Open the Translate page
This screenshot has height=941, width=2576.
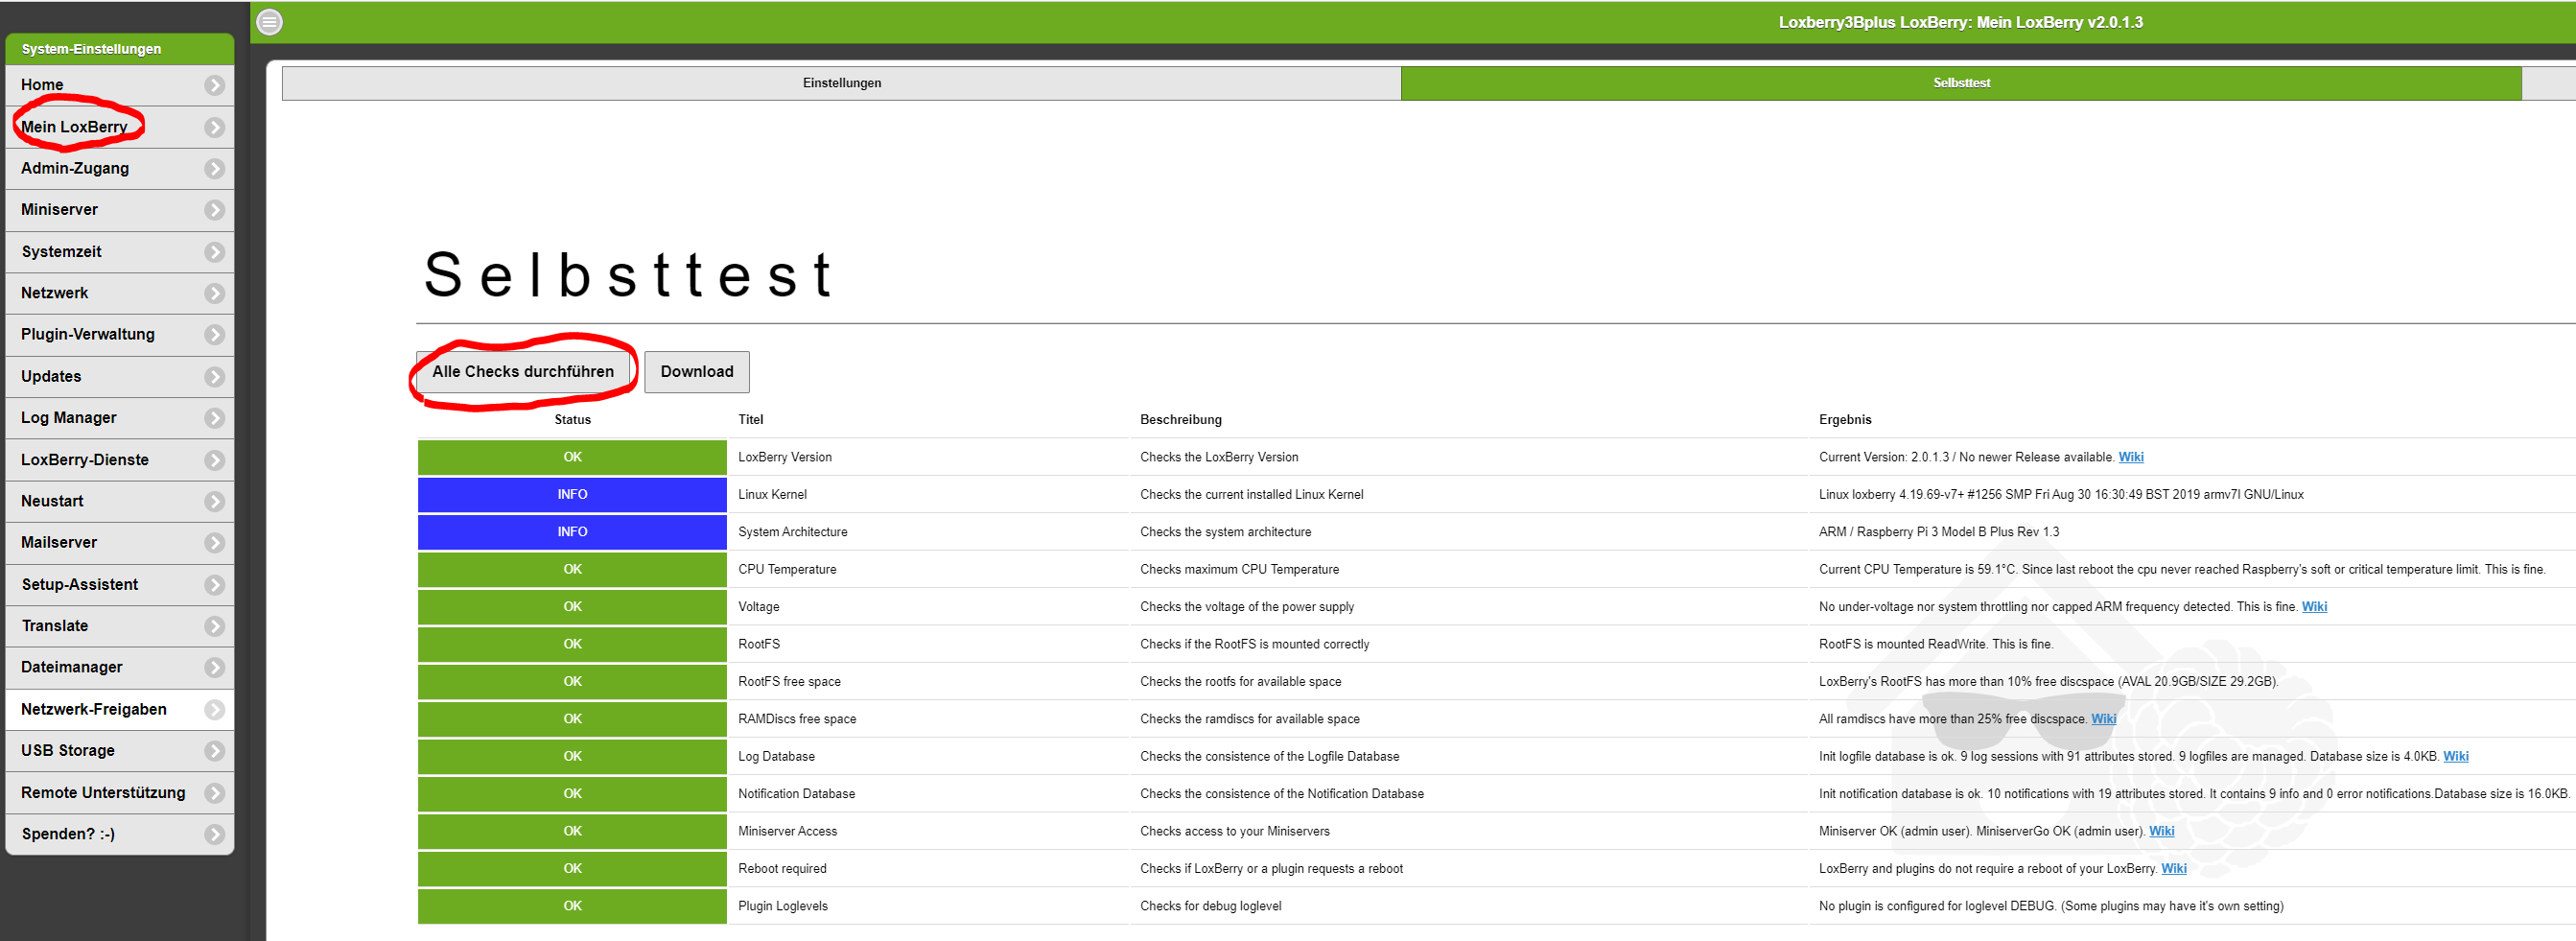click(x=120, y=627)
